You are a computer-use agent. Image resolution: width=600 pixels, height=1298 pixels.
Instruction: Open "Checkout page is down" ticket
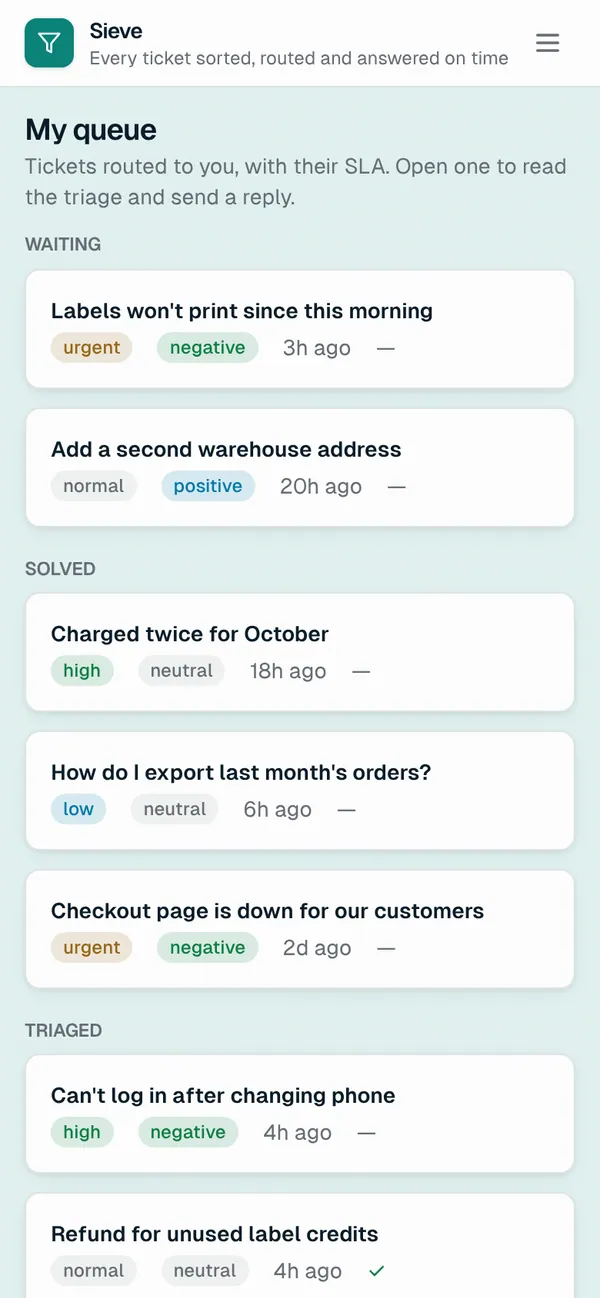300,929
